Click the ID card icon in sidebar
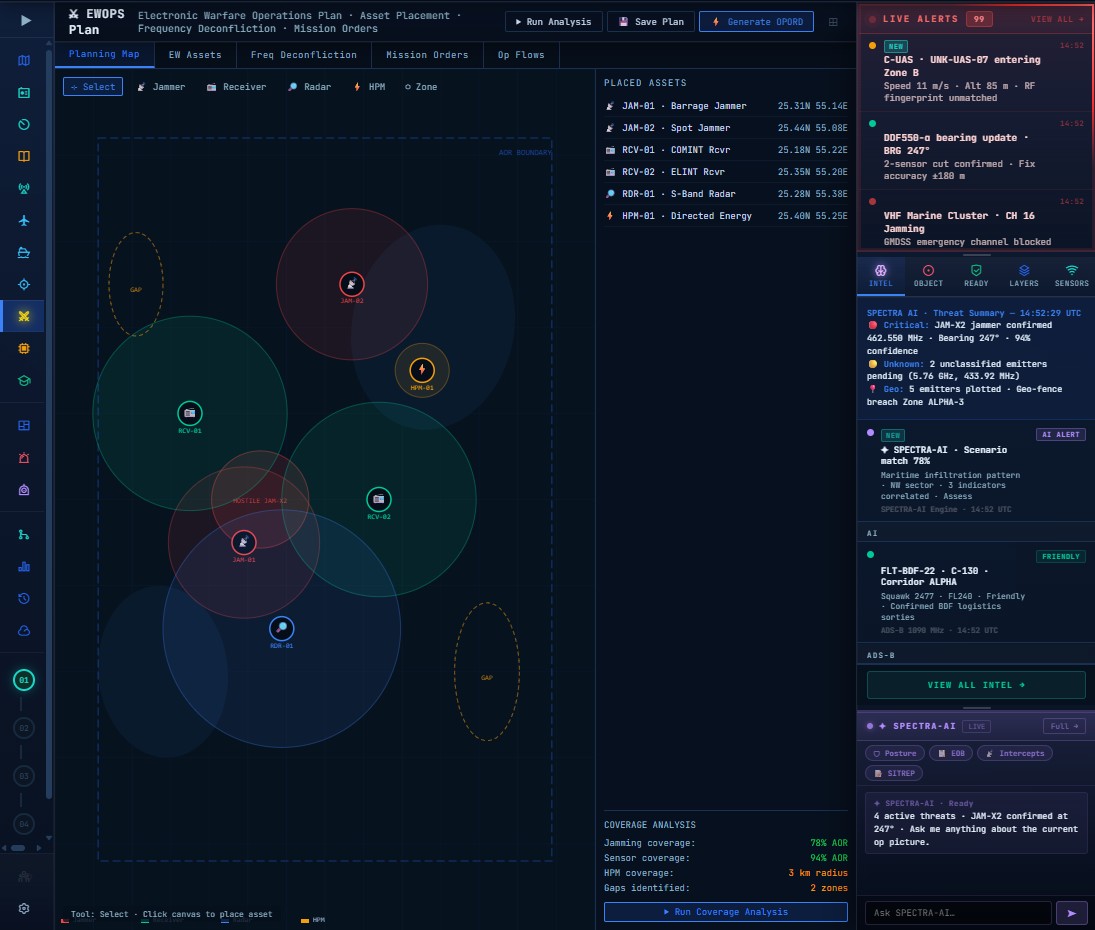 coord(24,93)
